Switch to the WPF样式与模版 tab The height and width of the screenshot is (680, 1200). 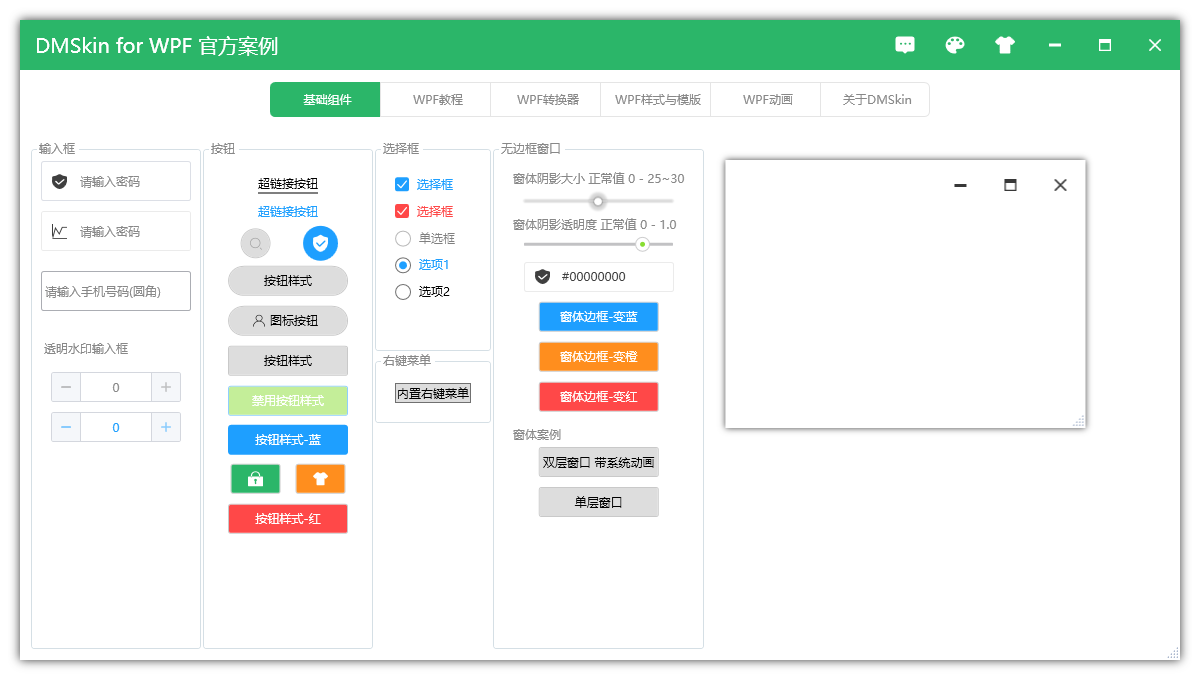pyautogui.click(x=656, y=100)
